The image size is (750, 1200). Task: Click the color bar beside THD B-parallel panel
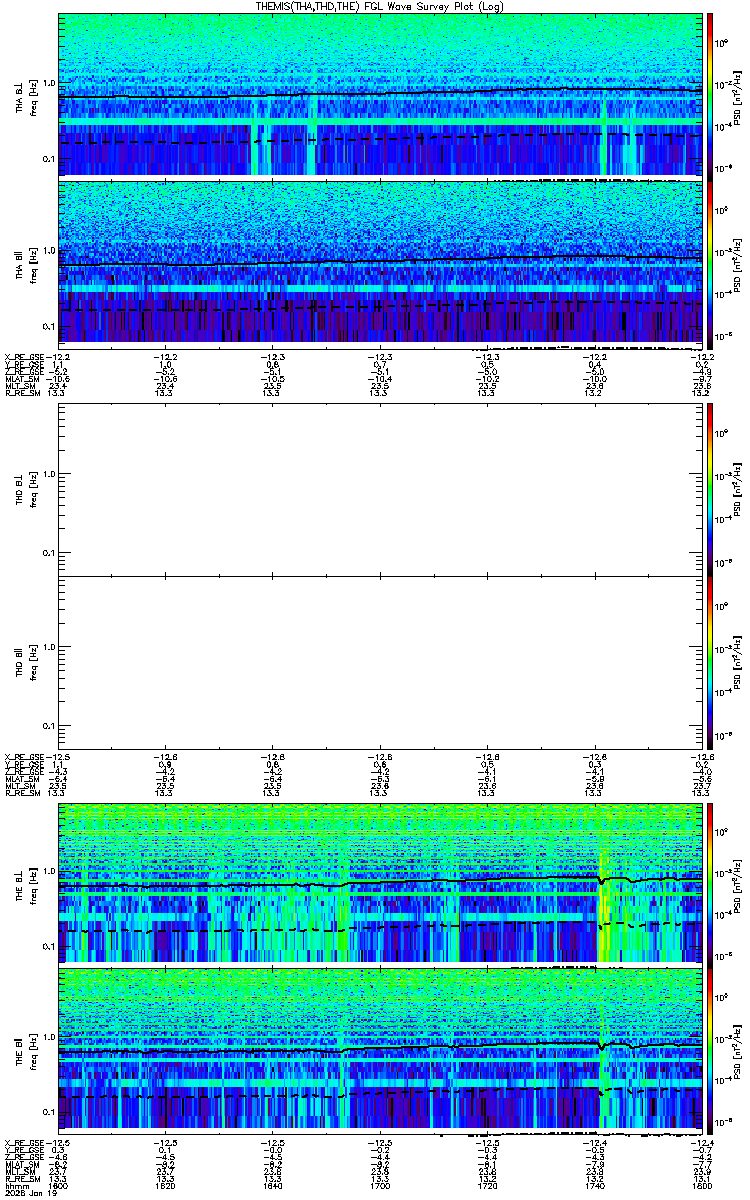click(710, 661)
